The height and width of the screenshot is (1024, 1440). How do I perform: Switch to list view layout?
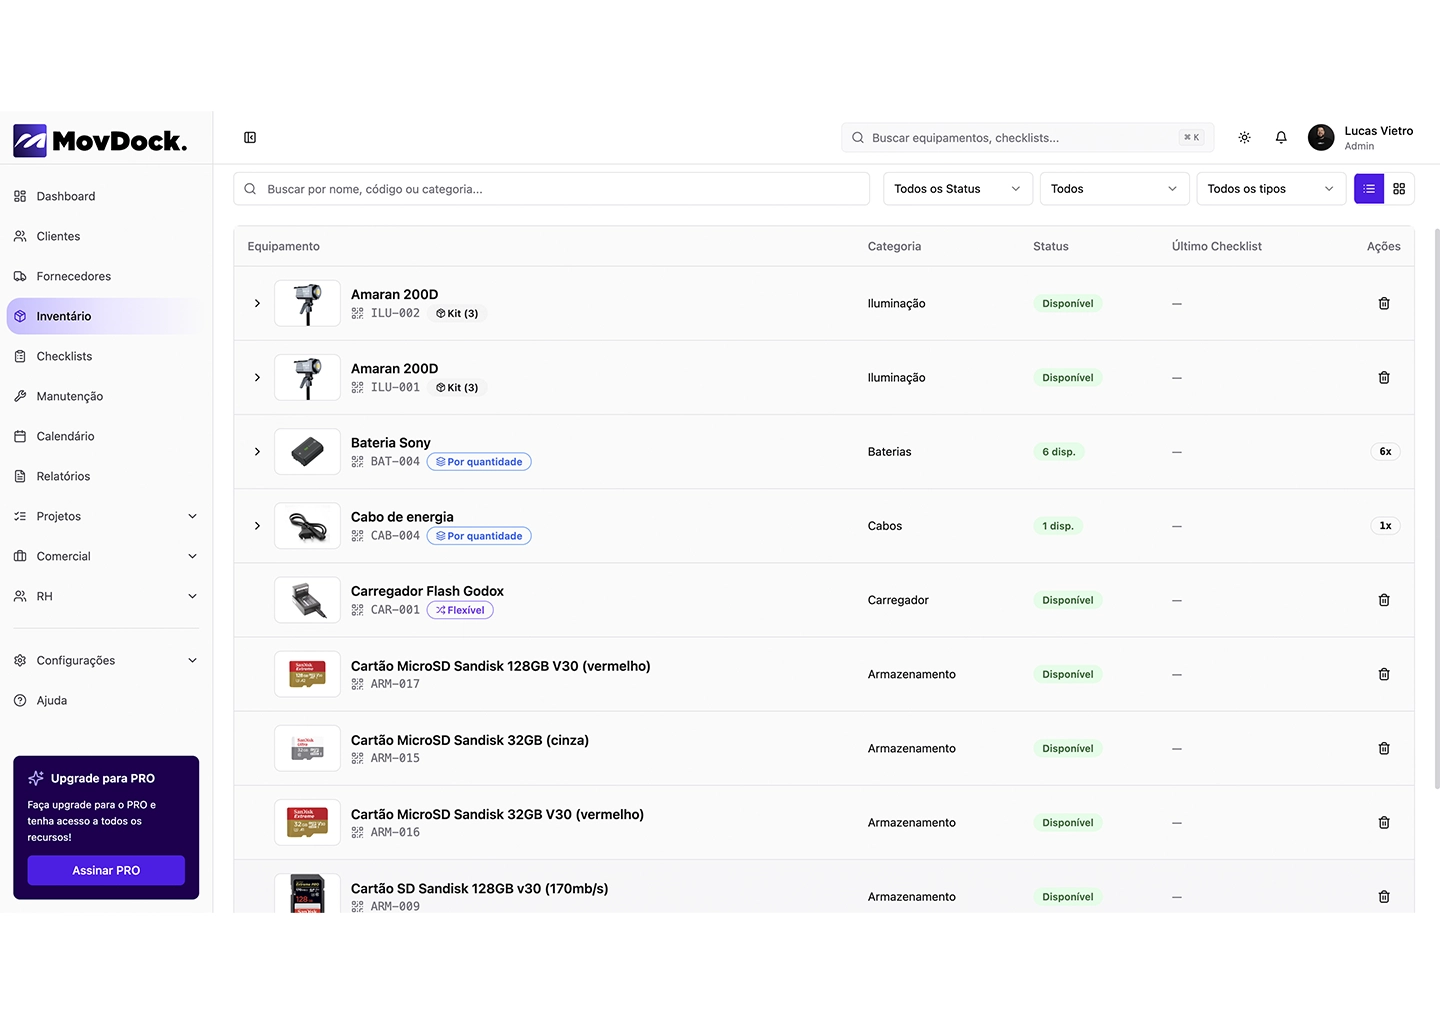tap(1369, 189)
